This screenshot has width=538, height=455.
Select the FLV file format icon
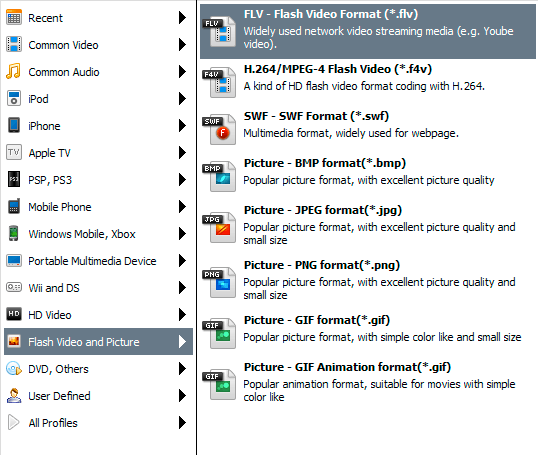(x=219, y=32)
